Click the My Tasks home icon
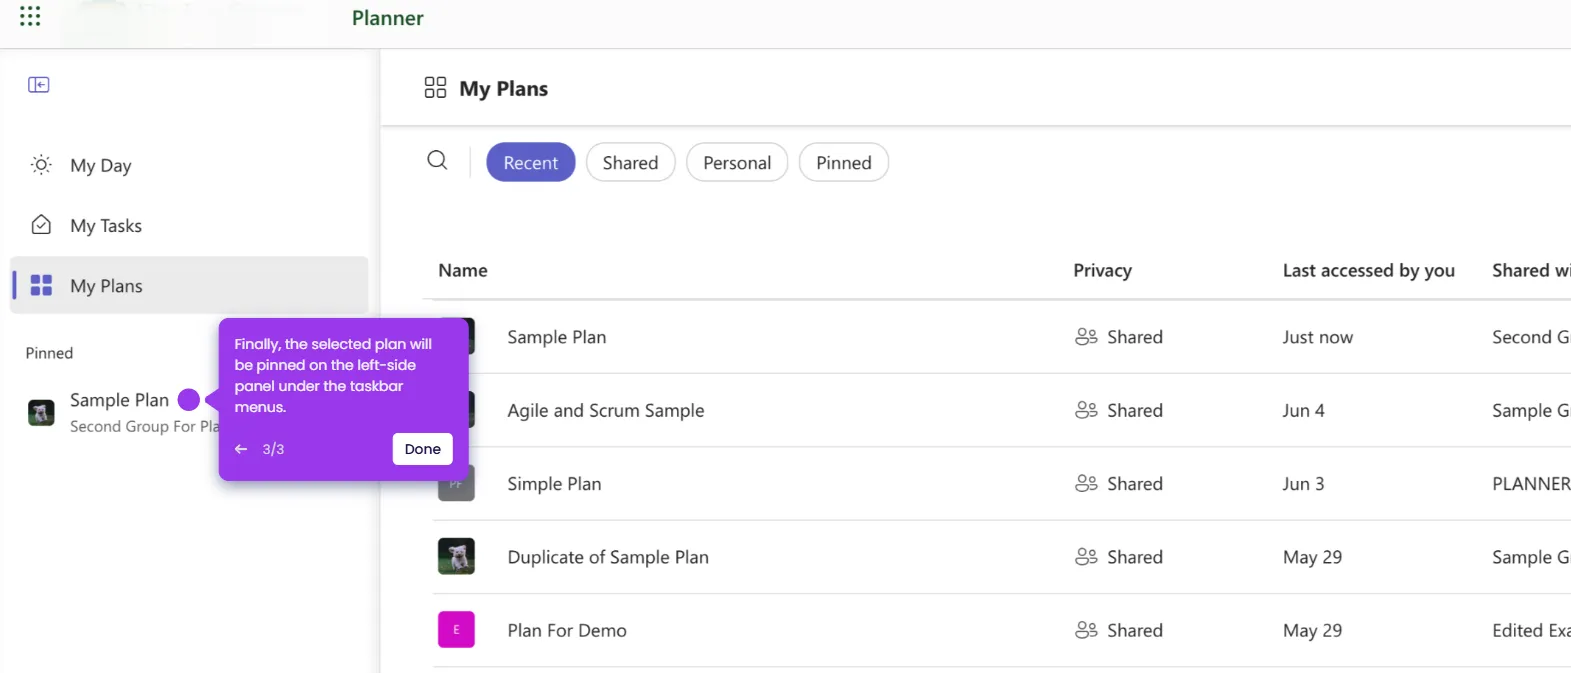Screen dimensions: 1571x673 (41, 225)
